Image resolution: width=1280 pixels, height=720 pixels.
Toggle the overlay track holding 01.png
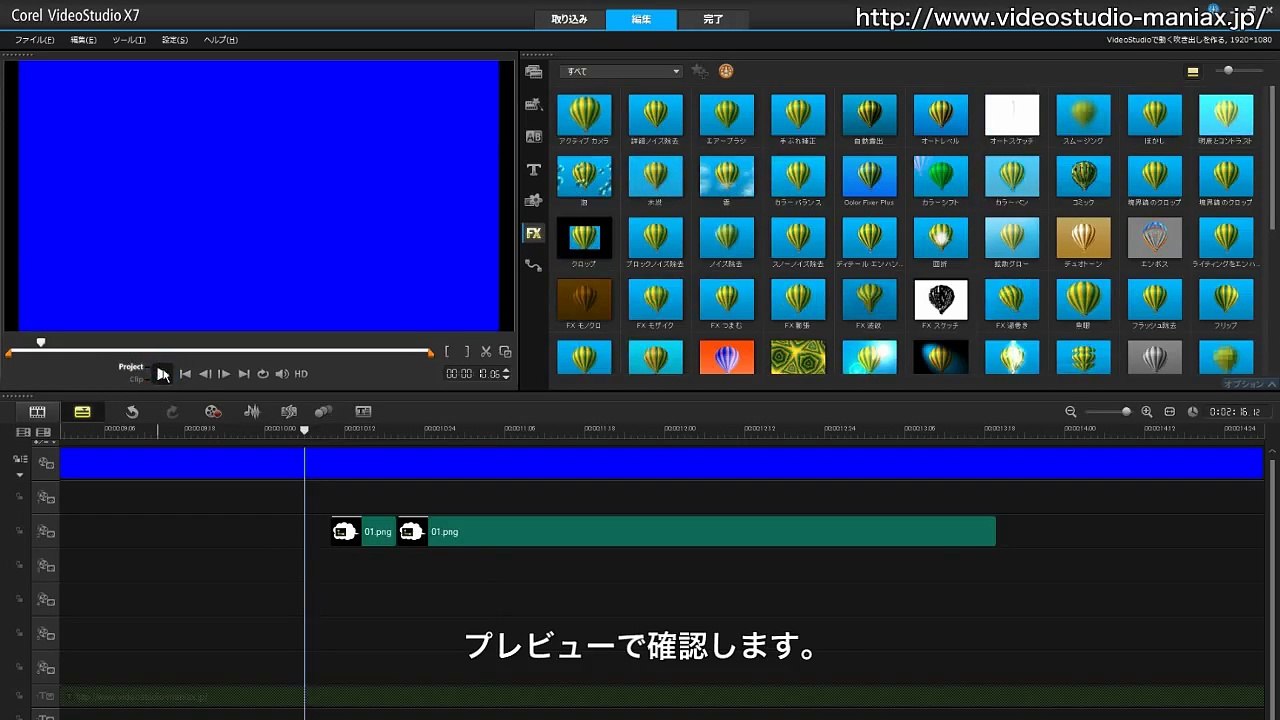click(46, 532)
